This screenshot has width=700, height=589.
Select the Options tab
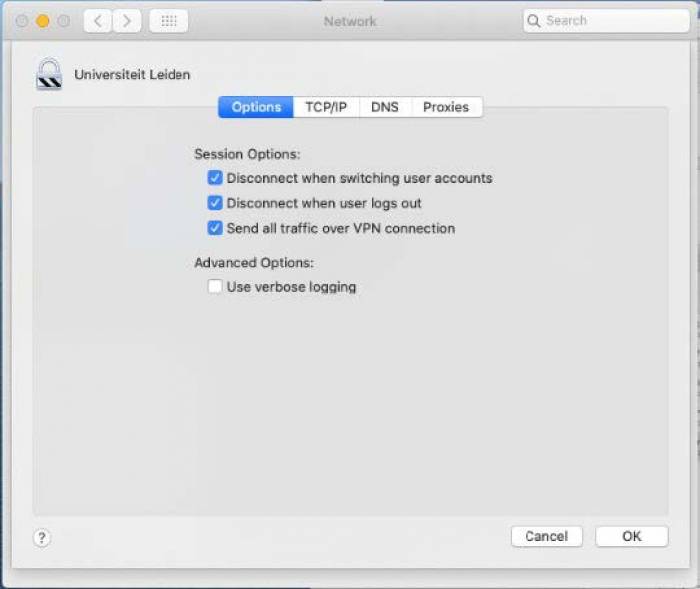pos(256,107)
